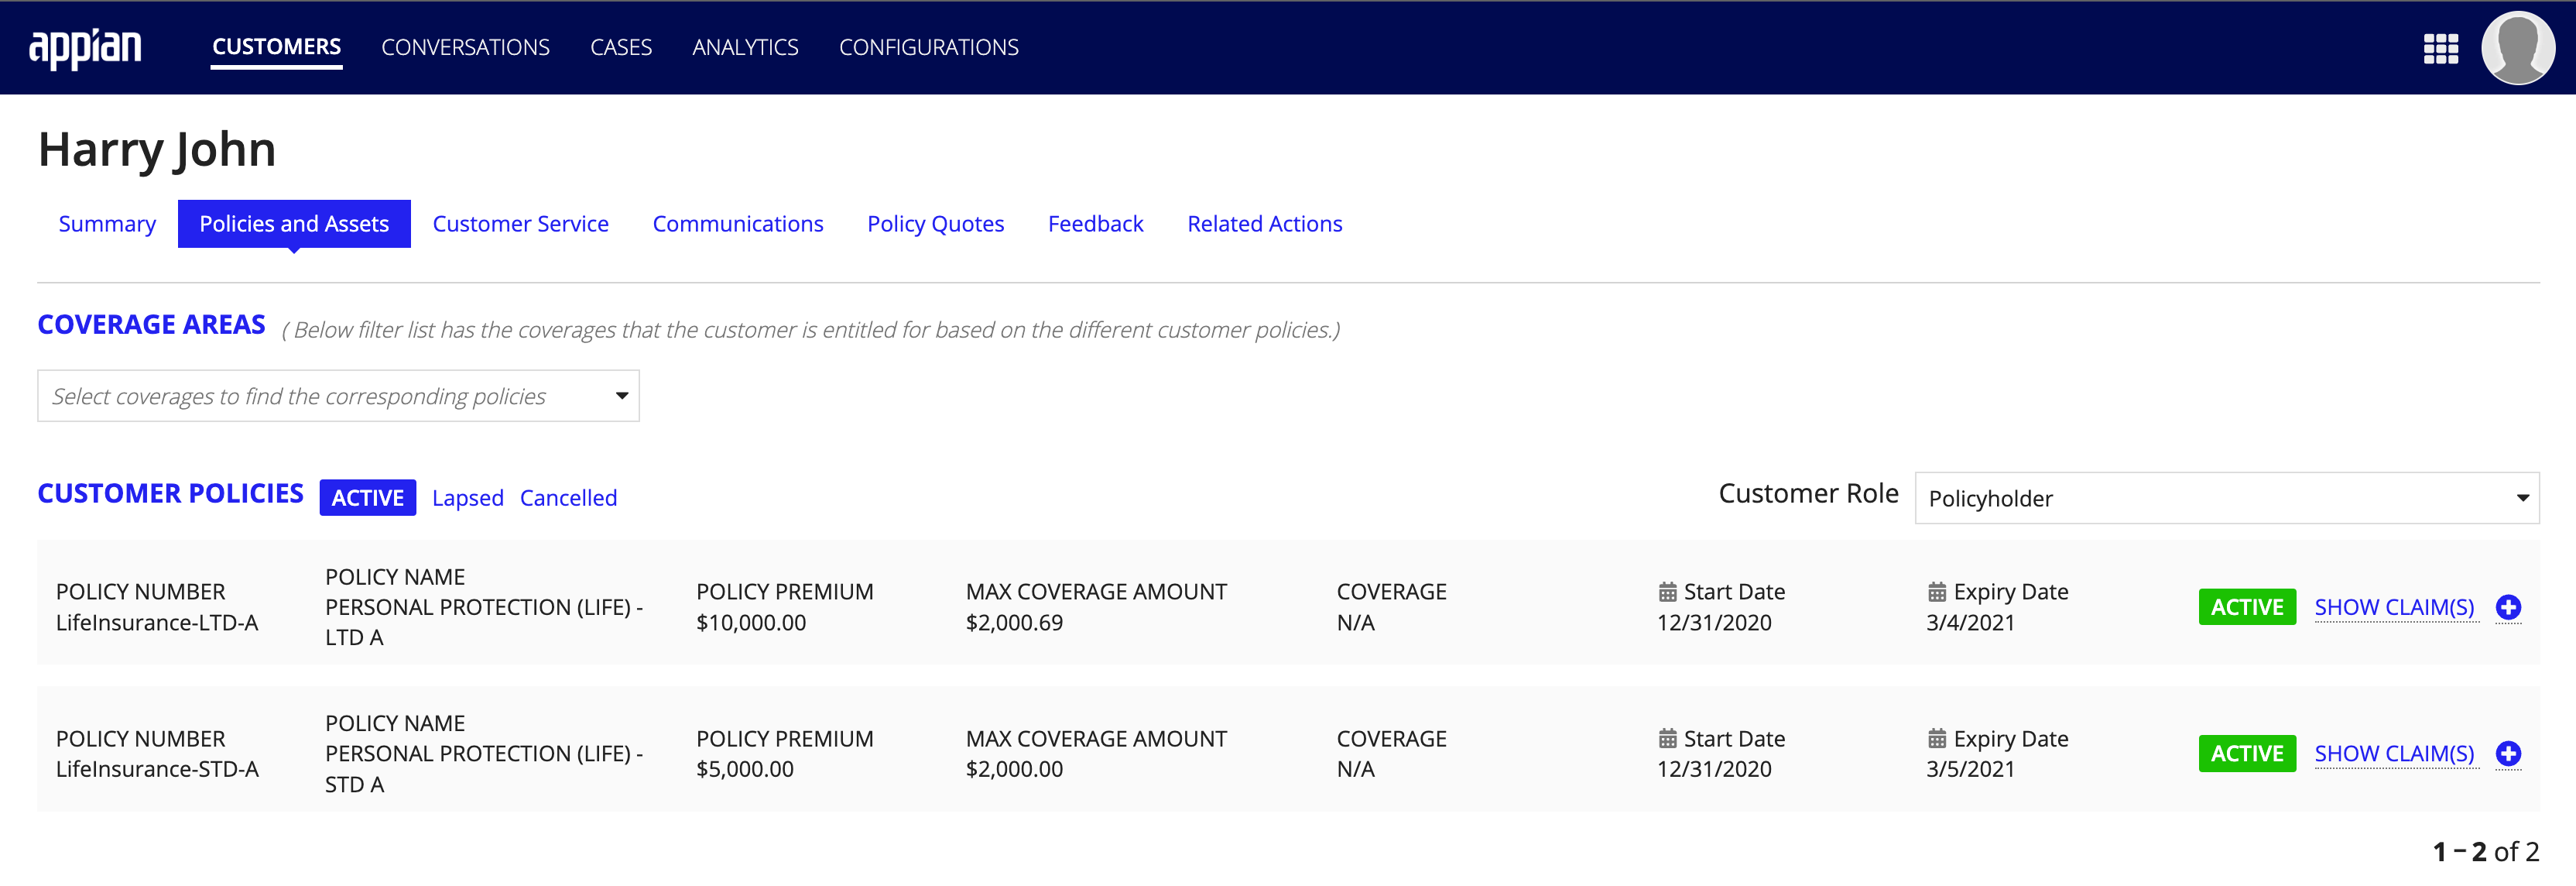2576x886 pixels.
Task: Switch to the Policy Quotes tab
Action: click(935, 224)
